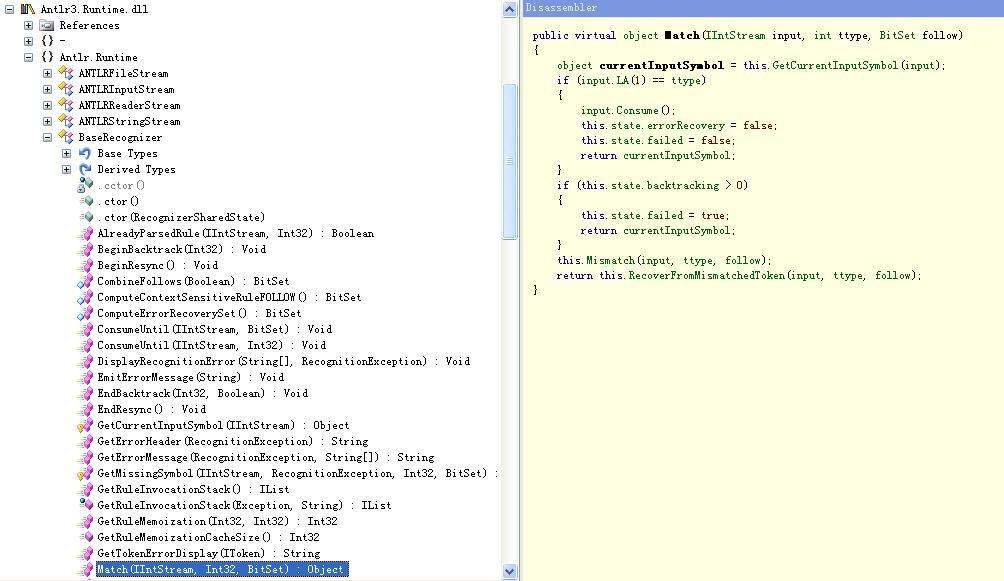Follow the IIntStream type link in signature
Screen dimensions: 1004x581
736,35
